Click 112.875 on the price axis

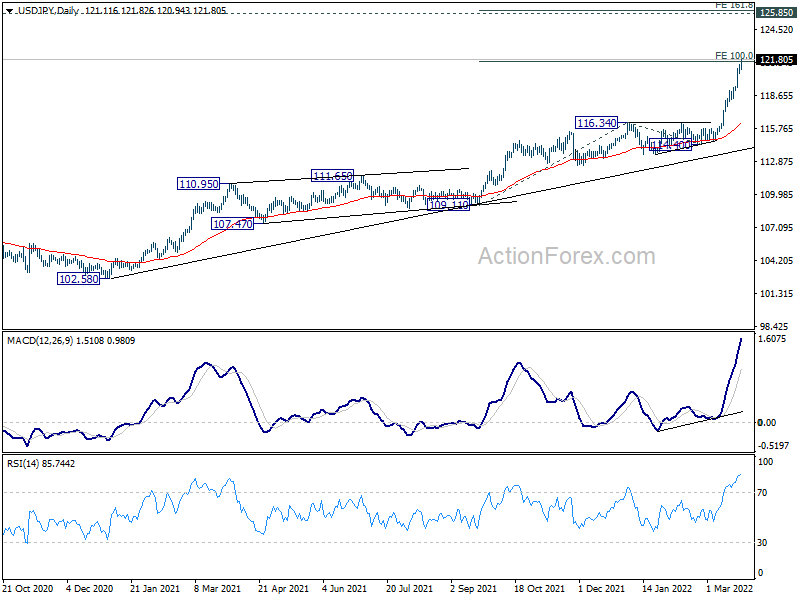(x=777, y=162)
